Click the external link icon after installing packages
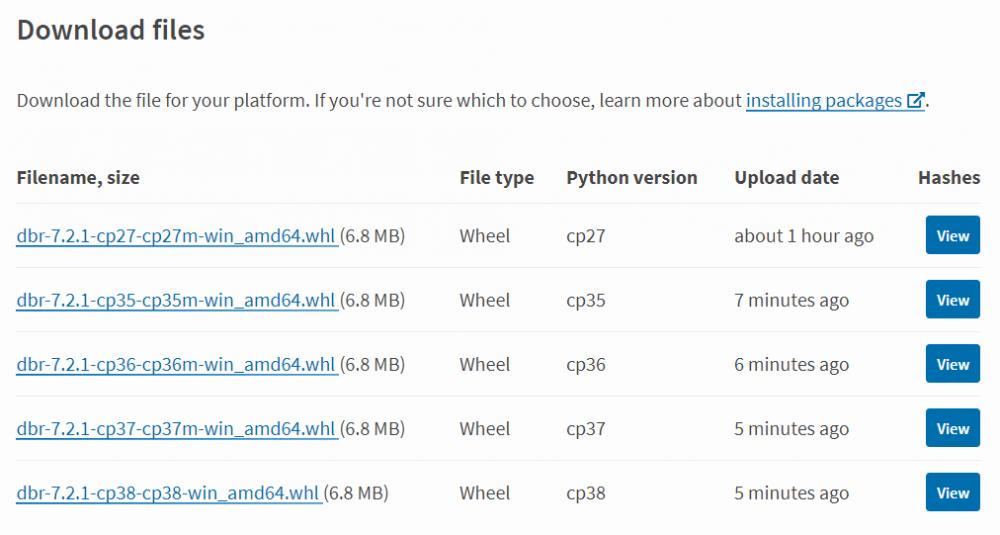This screenshot has width=1000, height=535. tap(915, 101)
